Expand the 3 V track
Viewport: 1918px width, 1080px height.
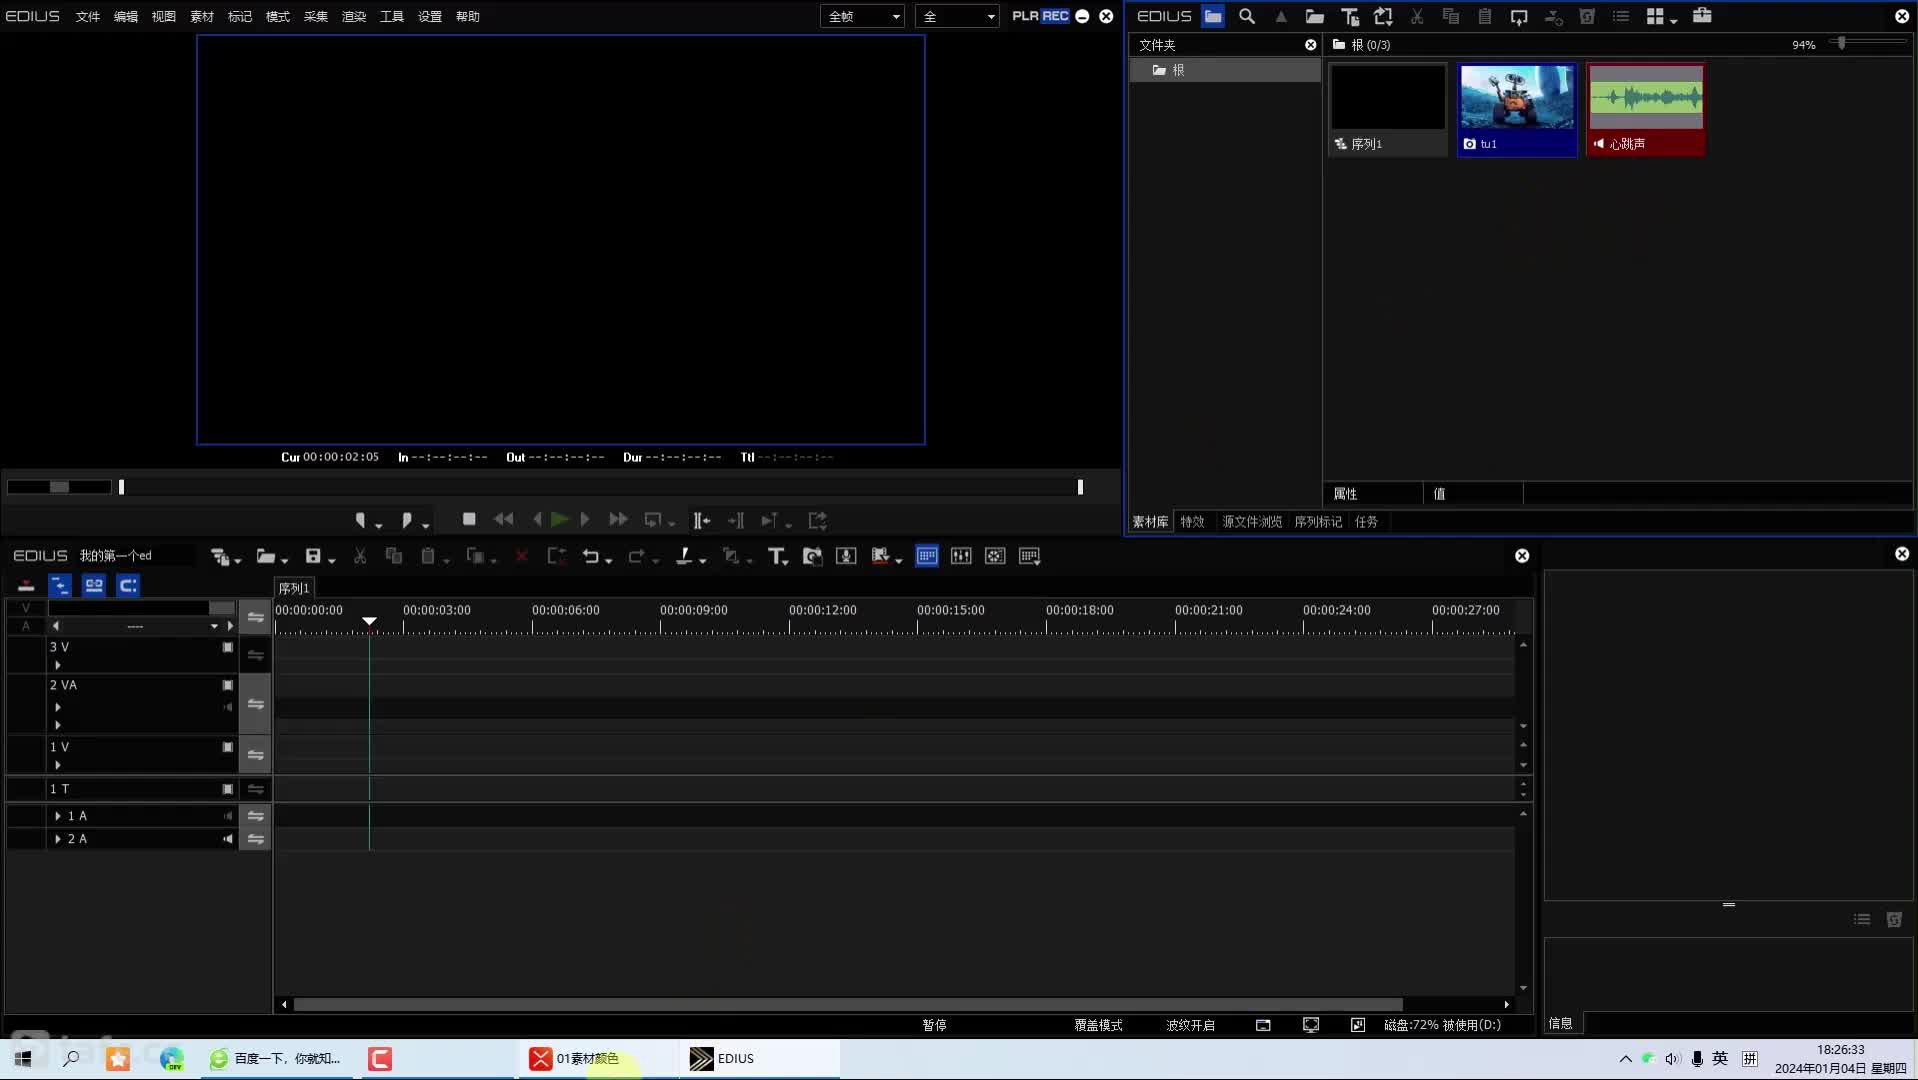coord(58,665)
